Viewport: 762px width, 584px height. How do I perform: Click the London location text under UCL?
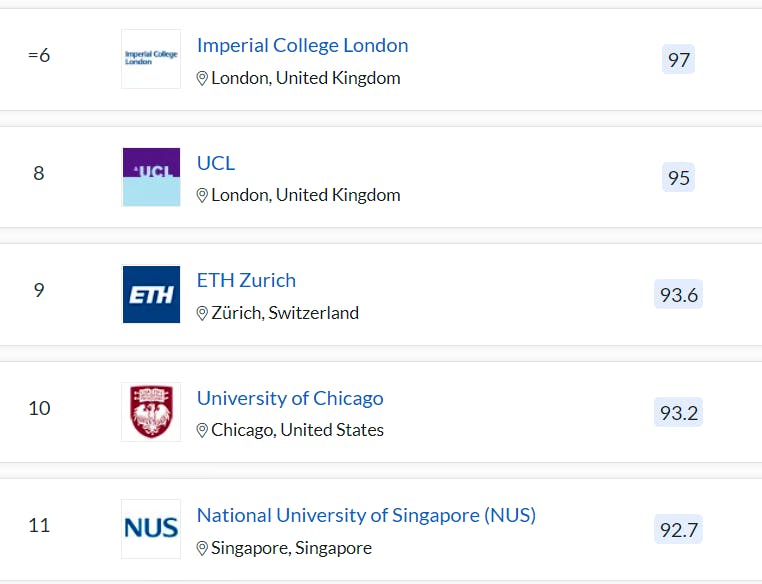click(305, 195)
